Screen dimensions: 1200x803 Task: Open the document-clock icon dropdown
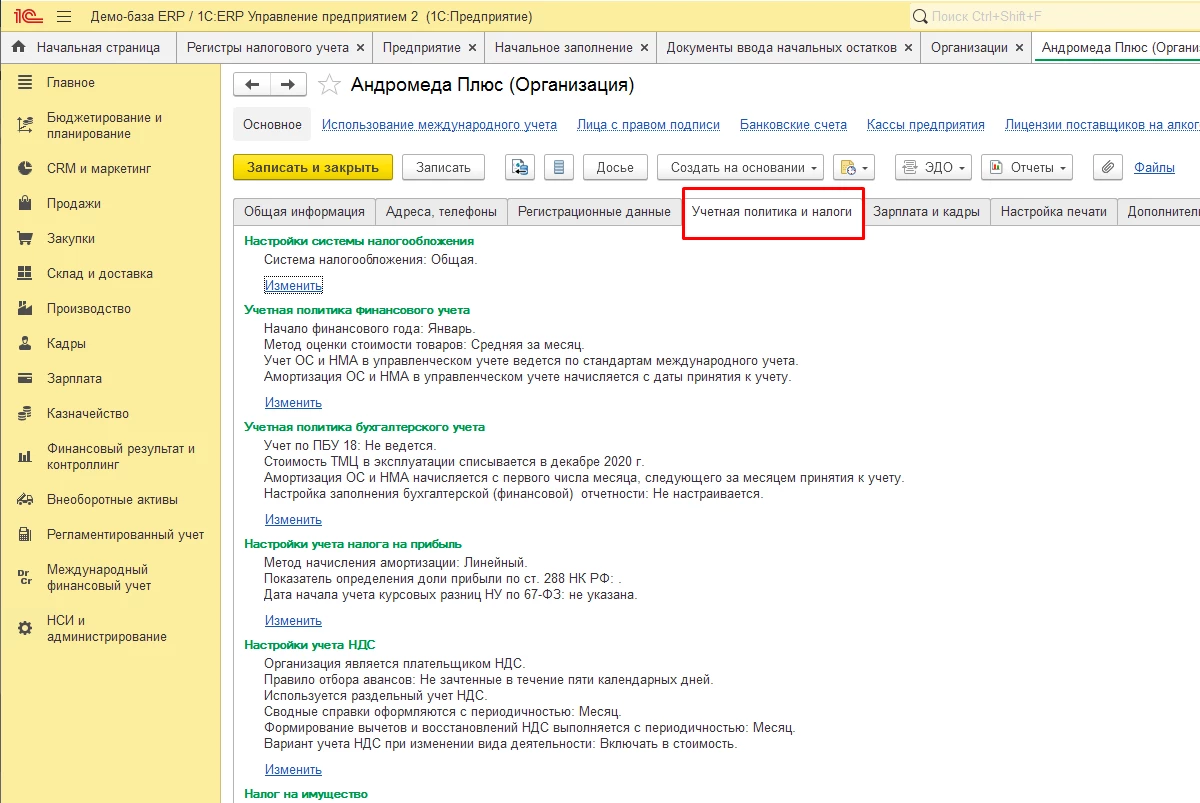pyautogui.click(x=853, y=167)
